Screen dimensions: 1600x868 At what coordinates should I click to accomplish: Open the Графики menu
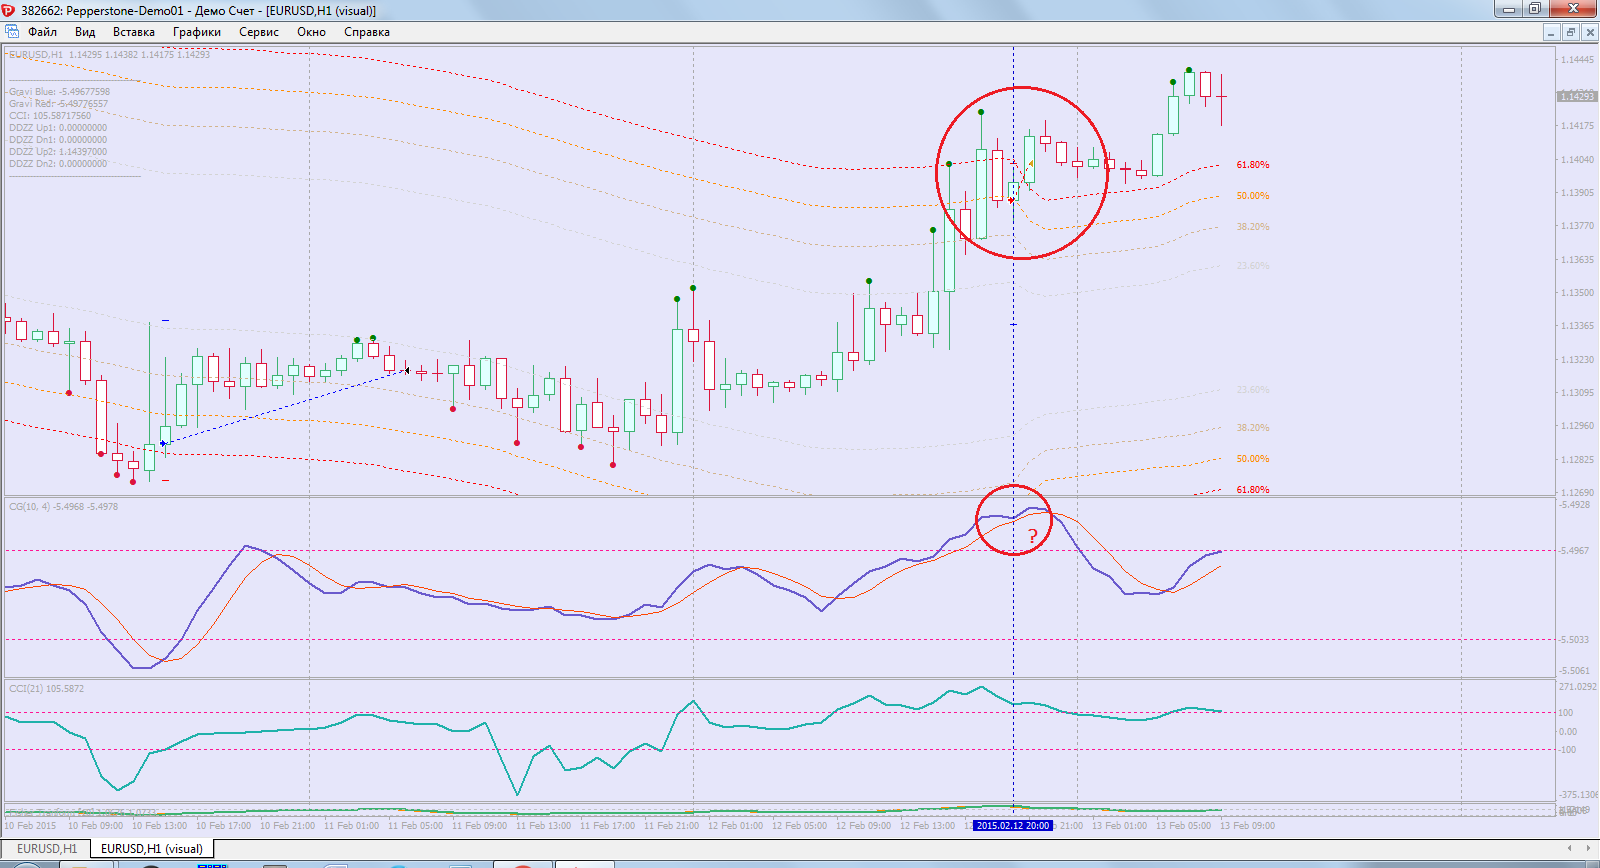click(197, 32)
